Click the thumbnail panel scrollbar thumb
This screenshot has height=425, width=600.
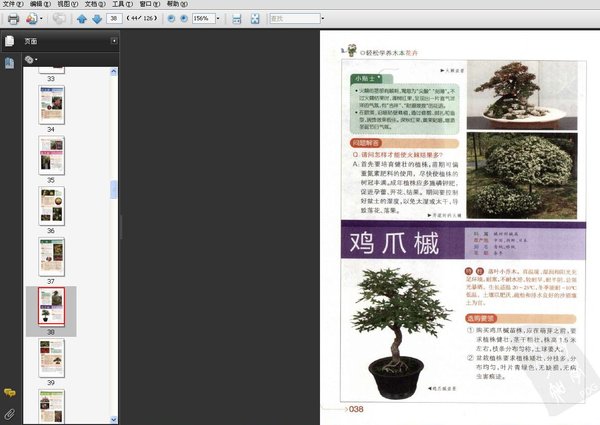pos(114,189)
